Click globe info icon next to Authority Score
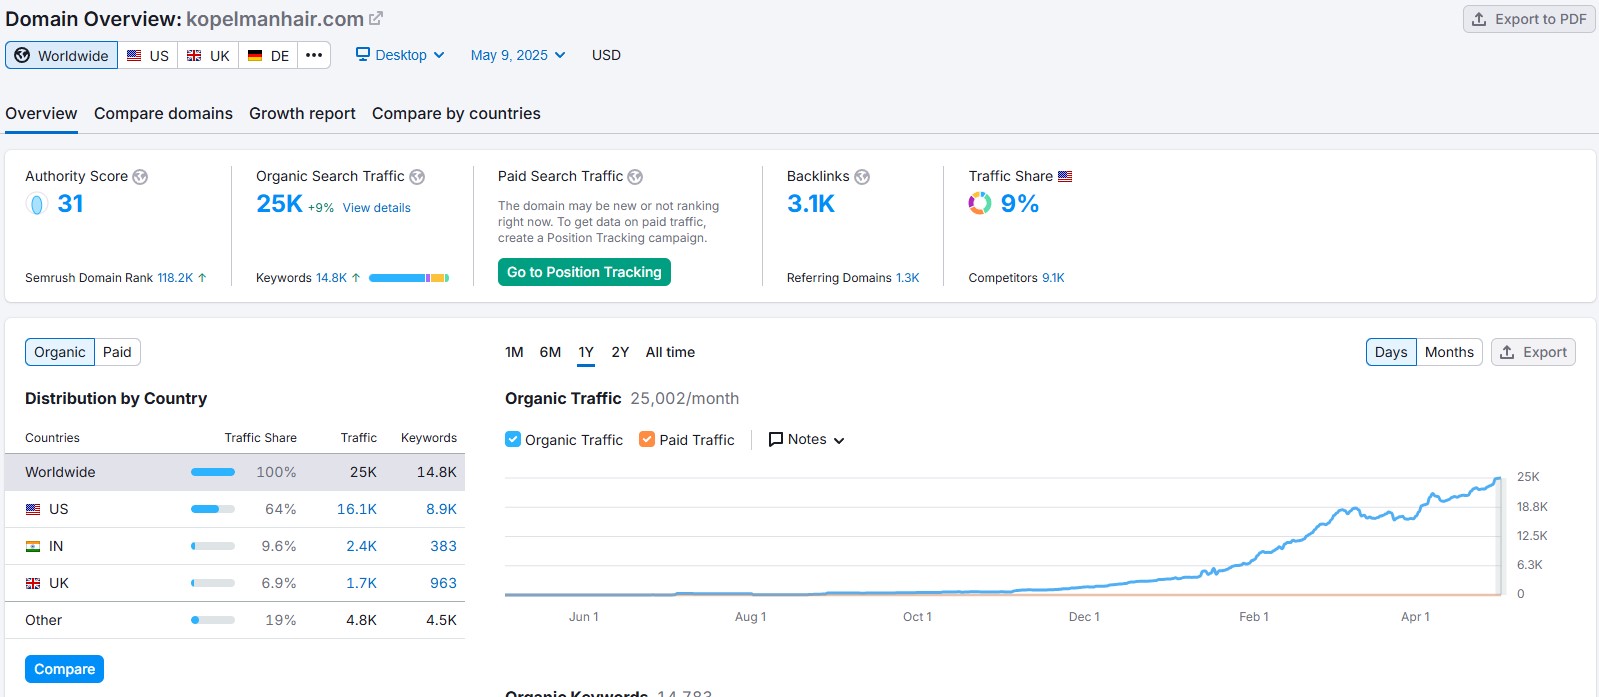This screenshot has width=1599, height=697. click(x=140, y=177)
